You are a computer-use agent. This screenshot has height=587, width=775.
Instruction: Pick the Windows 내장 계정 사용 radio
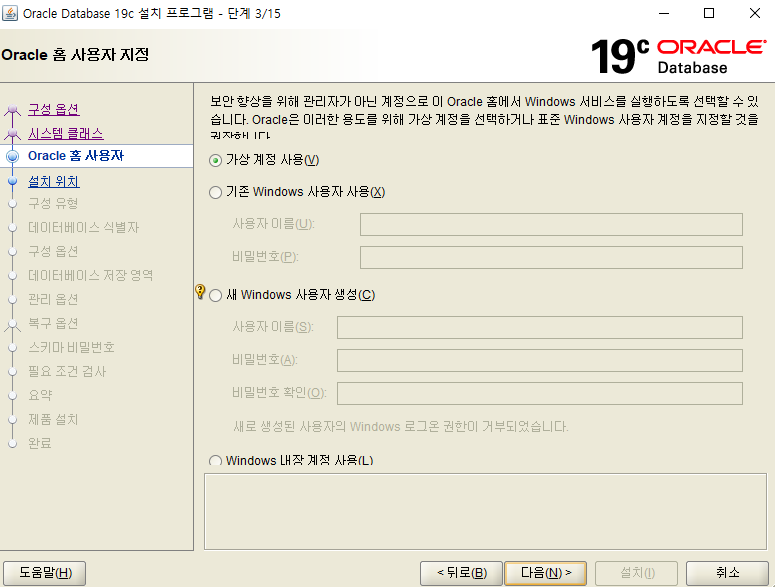click(215, 461)
